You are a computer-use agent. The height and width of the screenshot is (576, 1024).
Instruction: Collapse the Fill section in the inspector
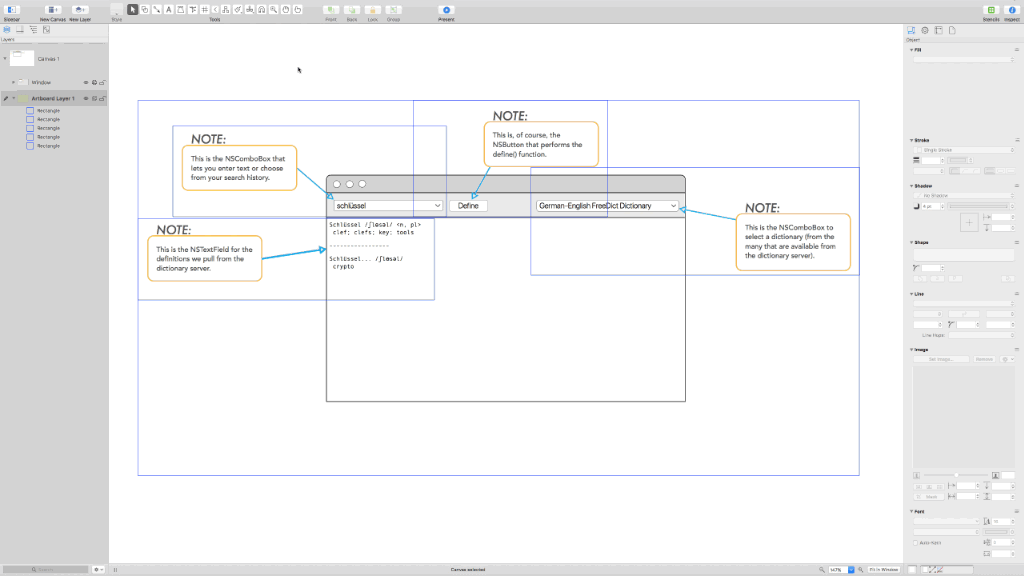(x=912, y=48)
